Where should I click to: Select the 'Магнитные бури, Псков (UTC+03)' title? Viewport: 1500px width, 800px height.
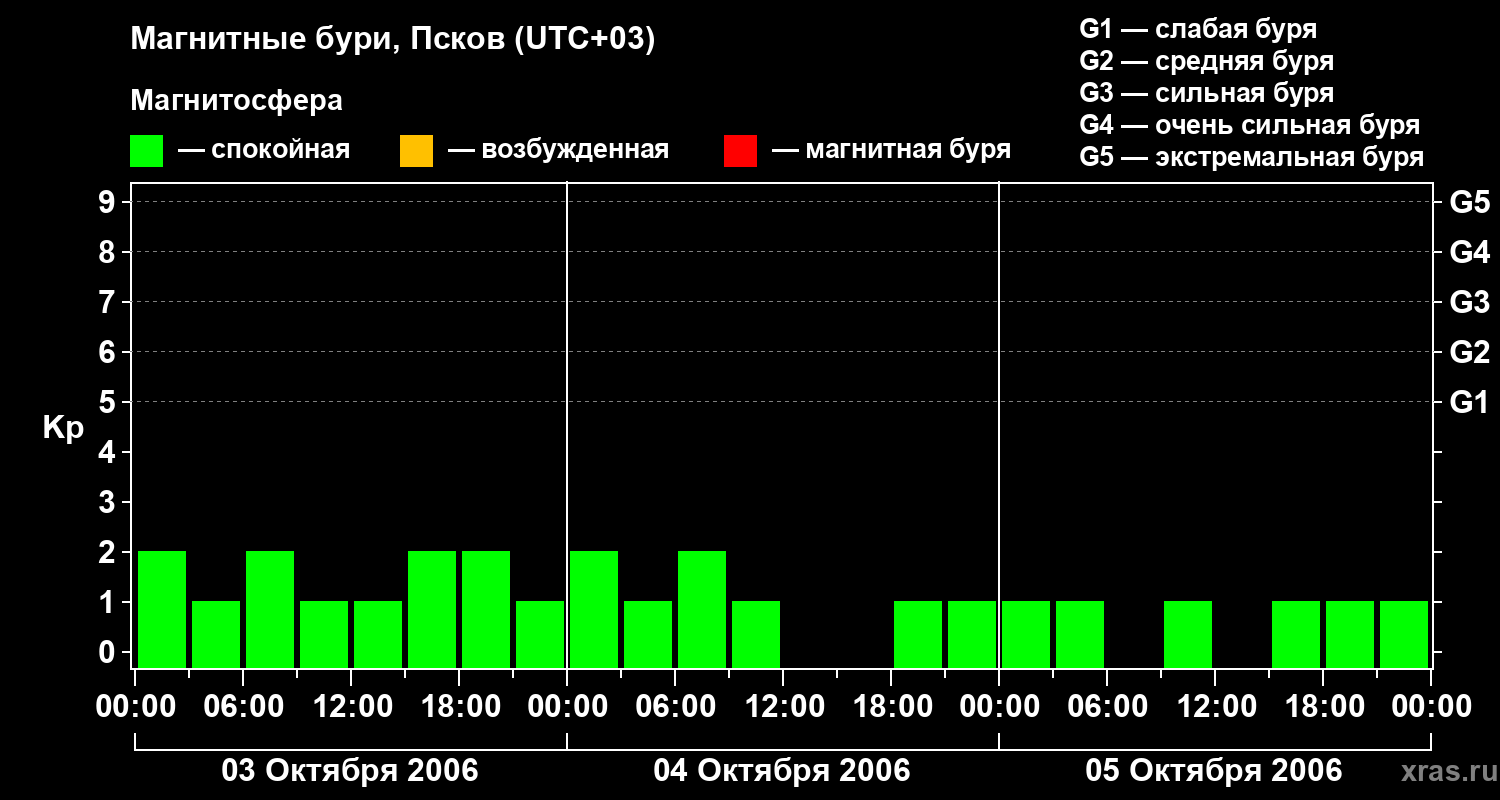[393, 40]
